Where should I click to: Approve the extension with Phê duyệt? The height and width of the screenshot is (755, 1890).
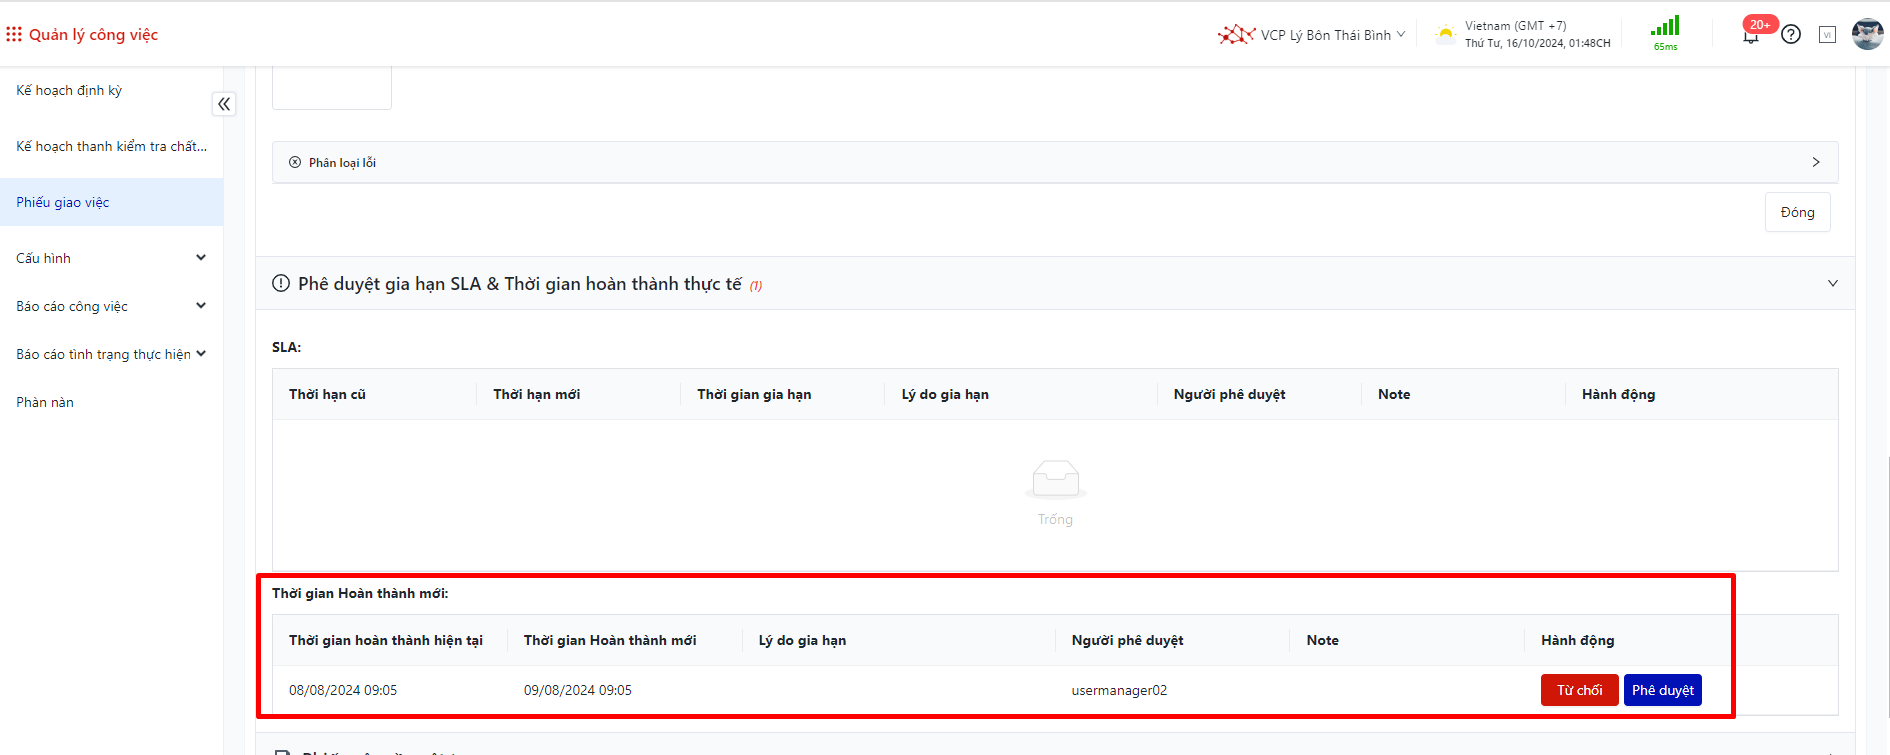pyautogui.click(x=1662, y=690)
